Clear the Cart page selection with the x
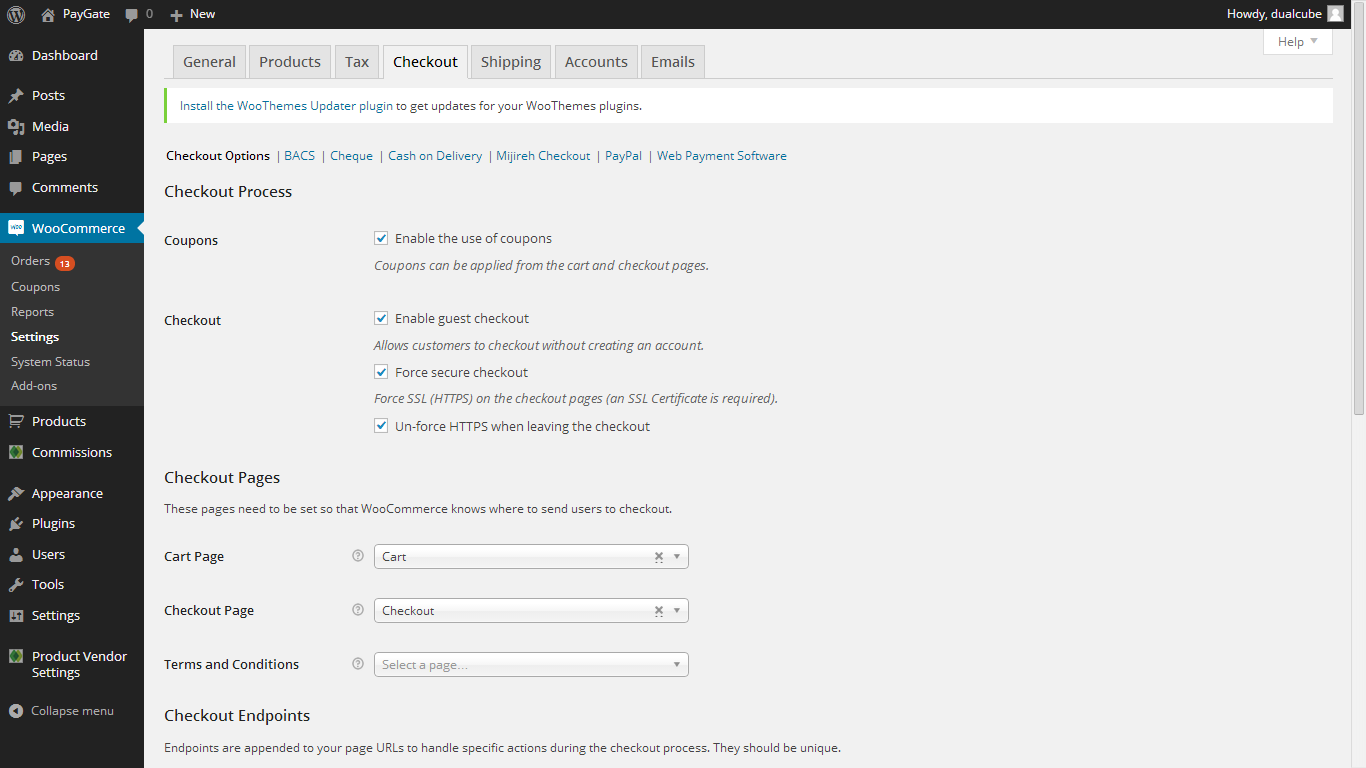1366x768 pixels. [x=659, y=557]
